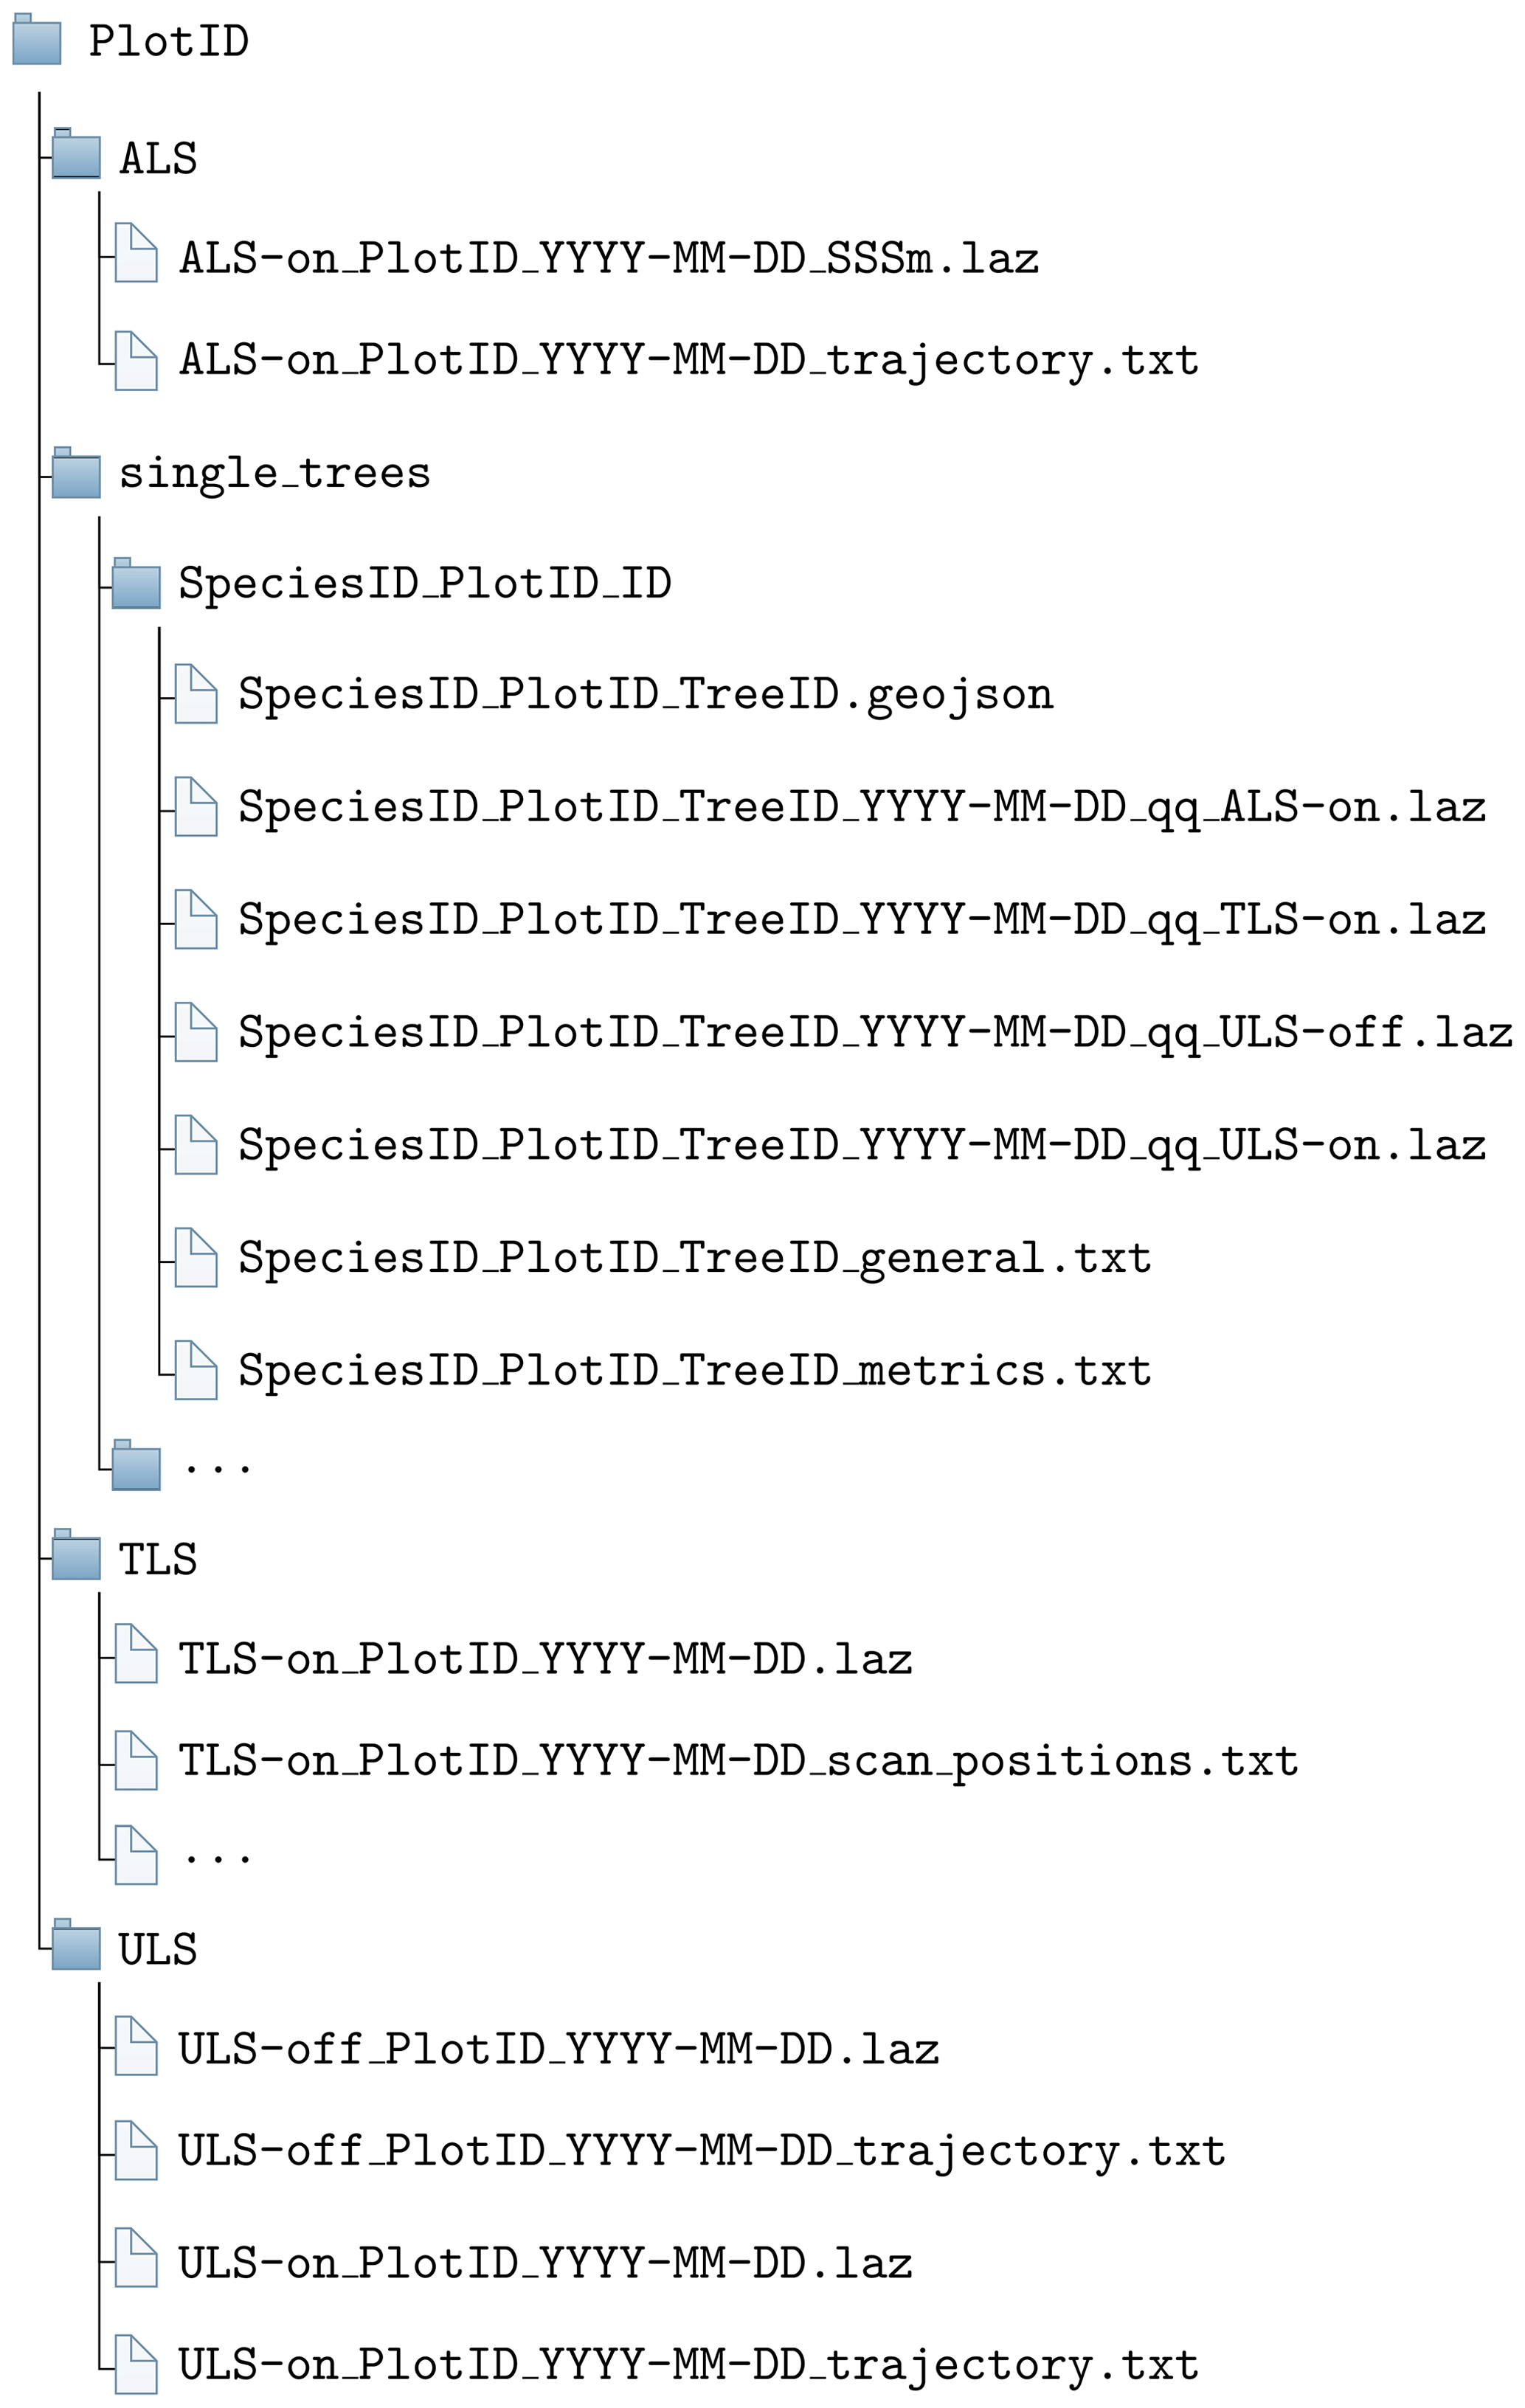
Task: Select the SpeciesID_PlotID_TreeID_metrics.txt entry
Action: 694,1370
